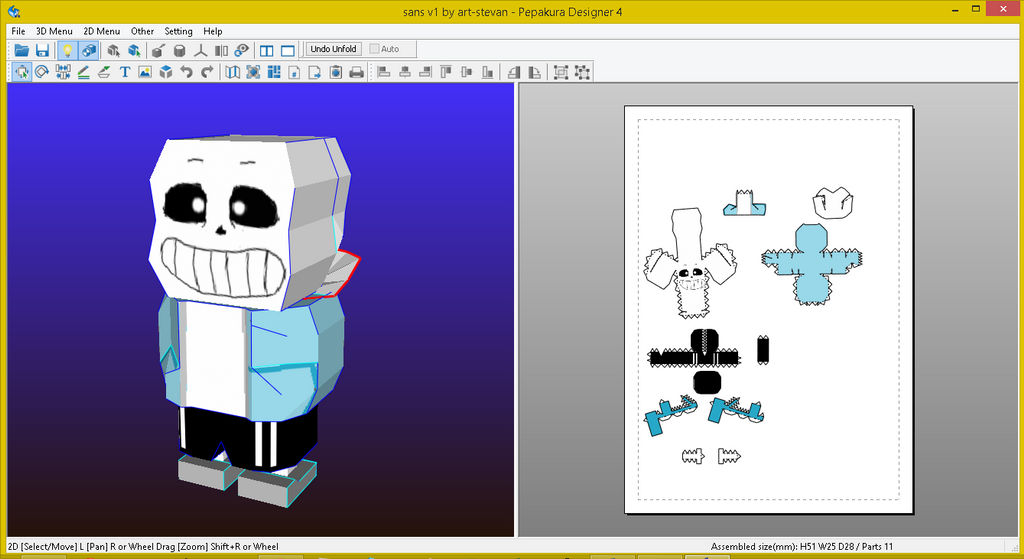Click the align bottom icon
This screenshot has height=559, width=1024.
(x=487, y=72)
